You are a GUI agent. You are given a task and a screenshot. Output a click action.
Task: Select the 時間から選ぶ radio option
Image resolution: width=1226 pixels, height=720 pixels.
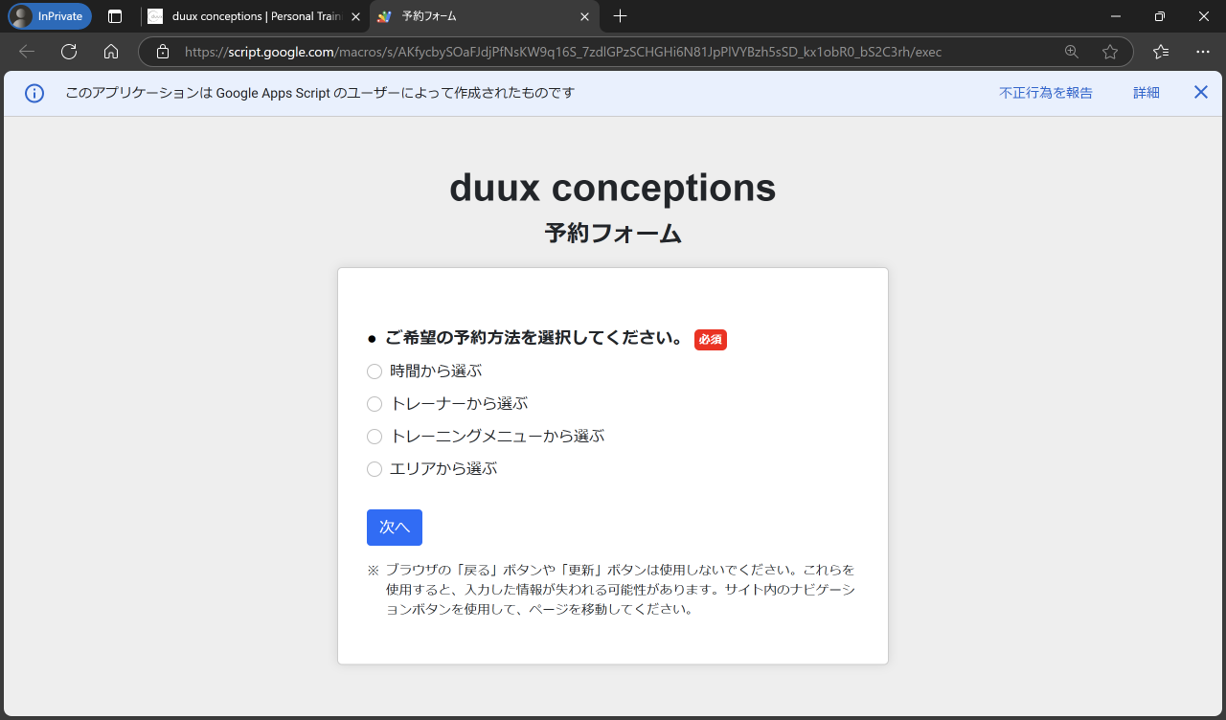375,372
